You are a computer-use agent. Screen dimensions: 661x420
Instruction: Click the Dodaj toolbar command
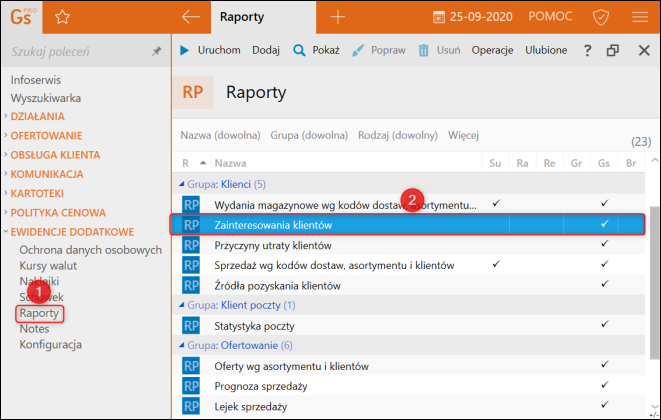pyautogui.click(x=266, y=50)
